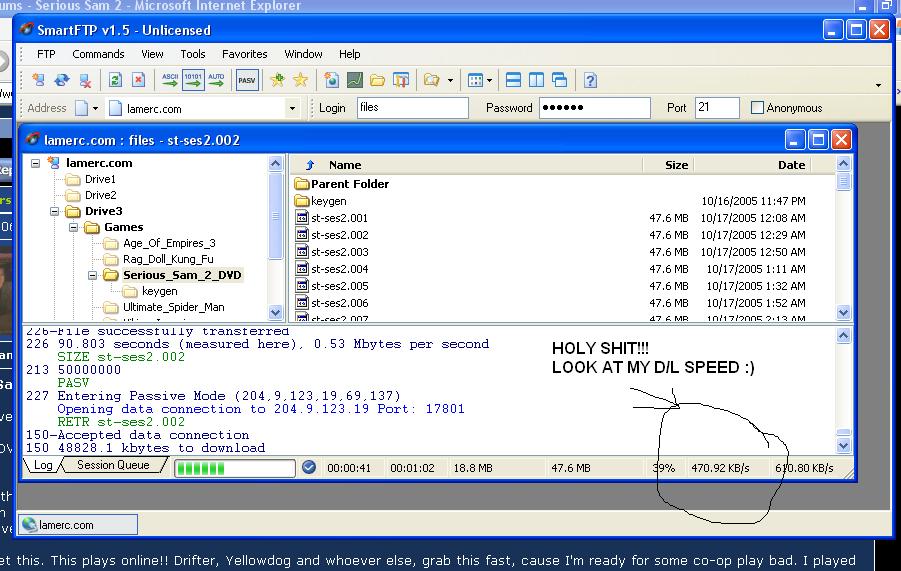Image resolution: width=901 pixels, height=571 pixels.
Task: Sort file list by Date column
Action: click(791, 165)
